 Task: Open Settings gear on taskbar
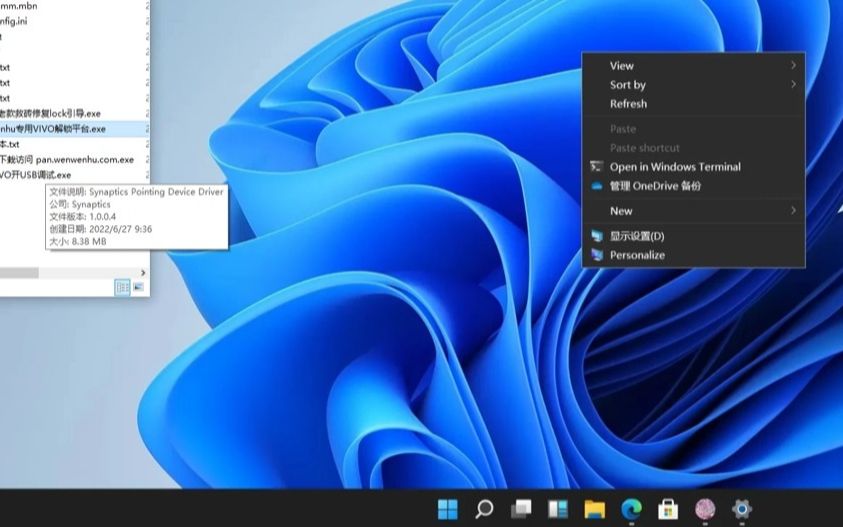[x=741, y=509]
